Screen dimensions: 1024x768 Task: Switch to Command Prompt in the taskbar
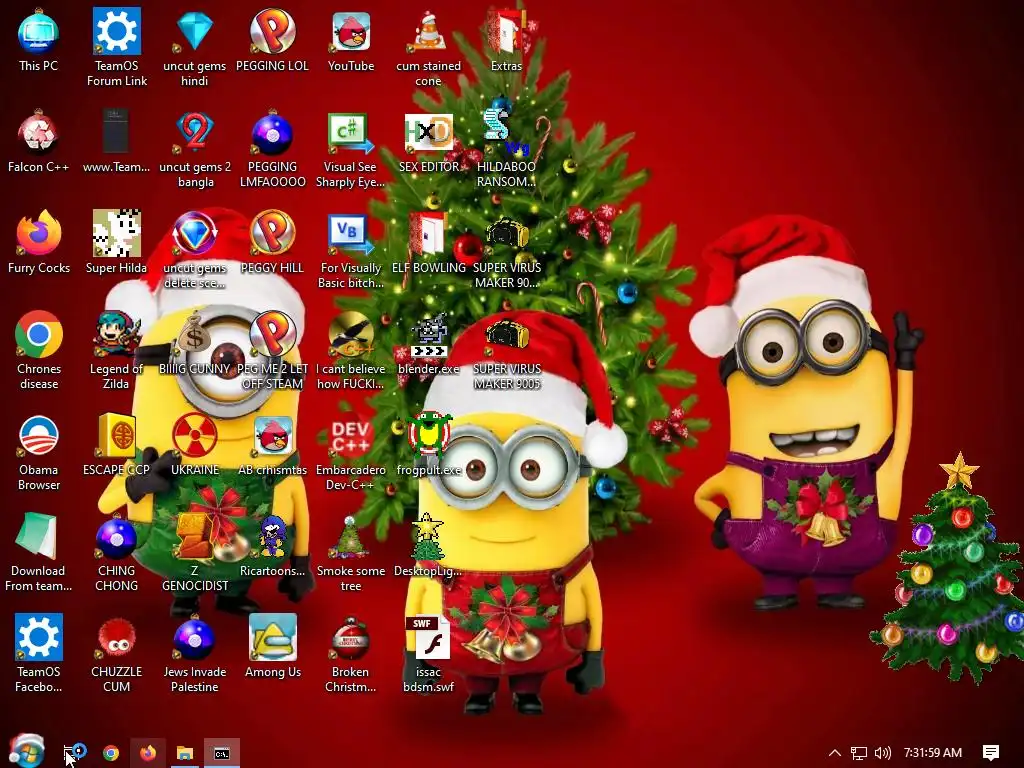[x=222, y=753]
